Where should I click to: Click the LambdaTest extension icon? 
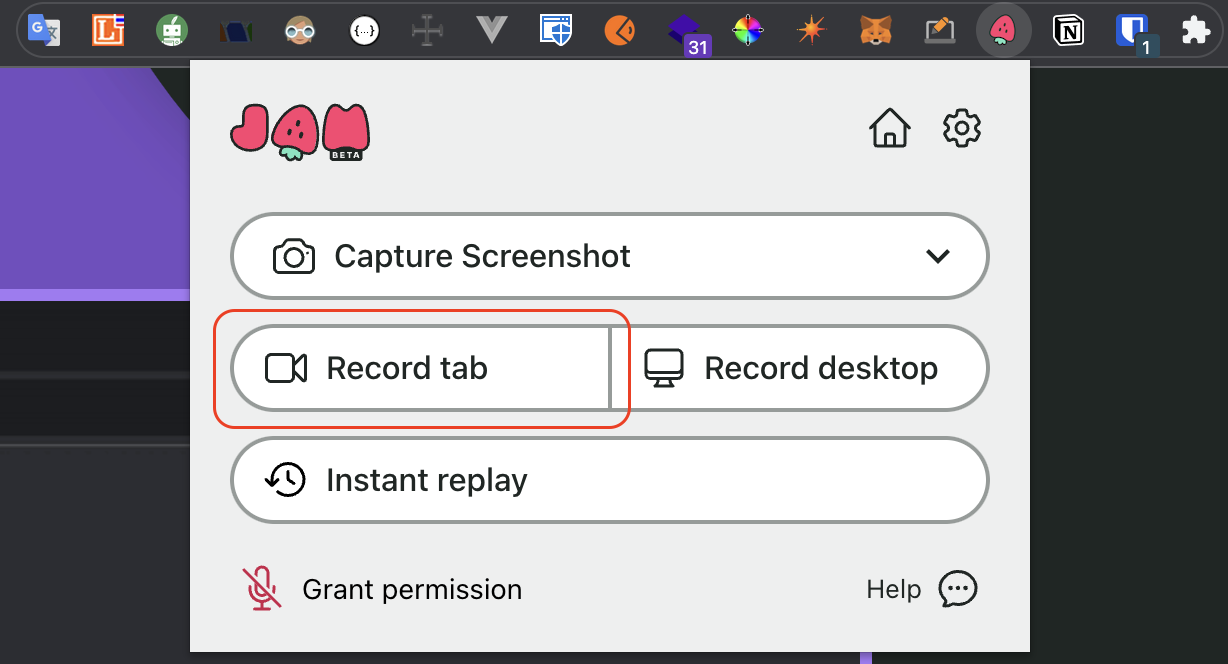(106, 30)
